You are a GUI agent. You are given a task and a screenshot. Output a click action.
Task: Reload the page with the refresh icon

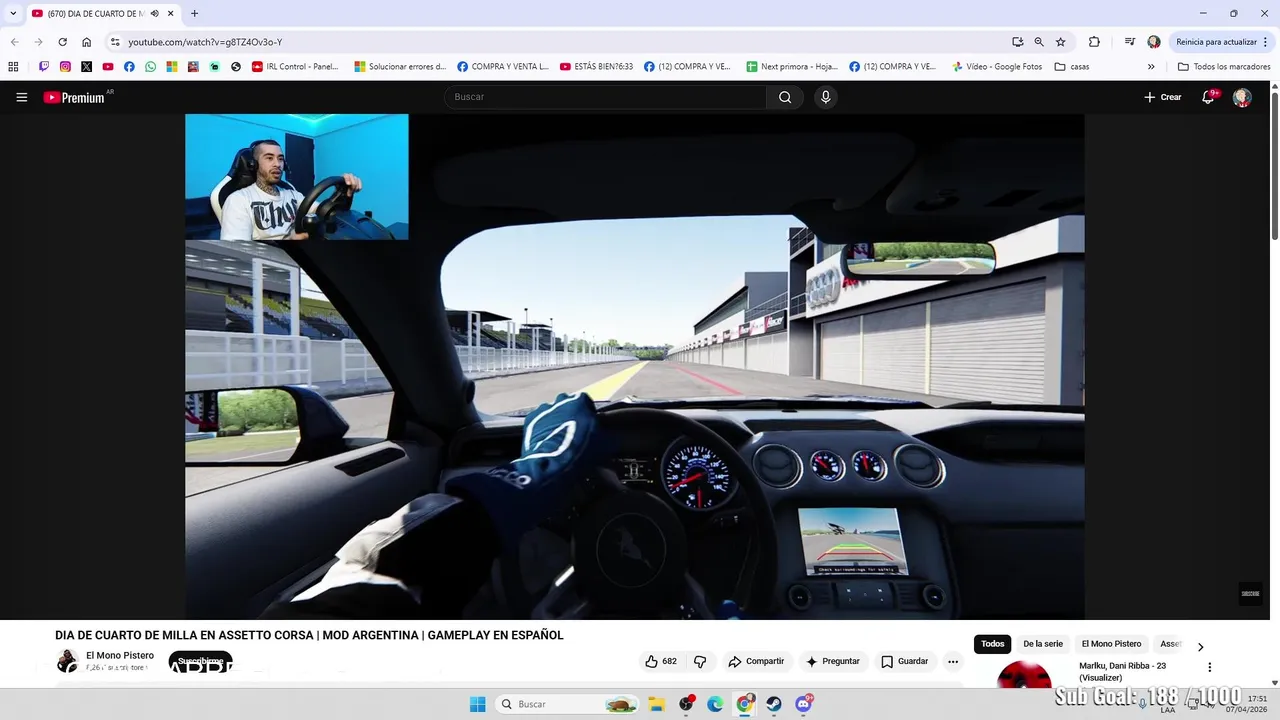click(62, 42)
